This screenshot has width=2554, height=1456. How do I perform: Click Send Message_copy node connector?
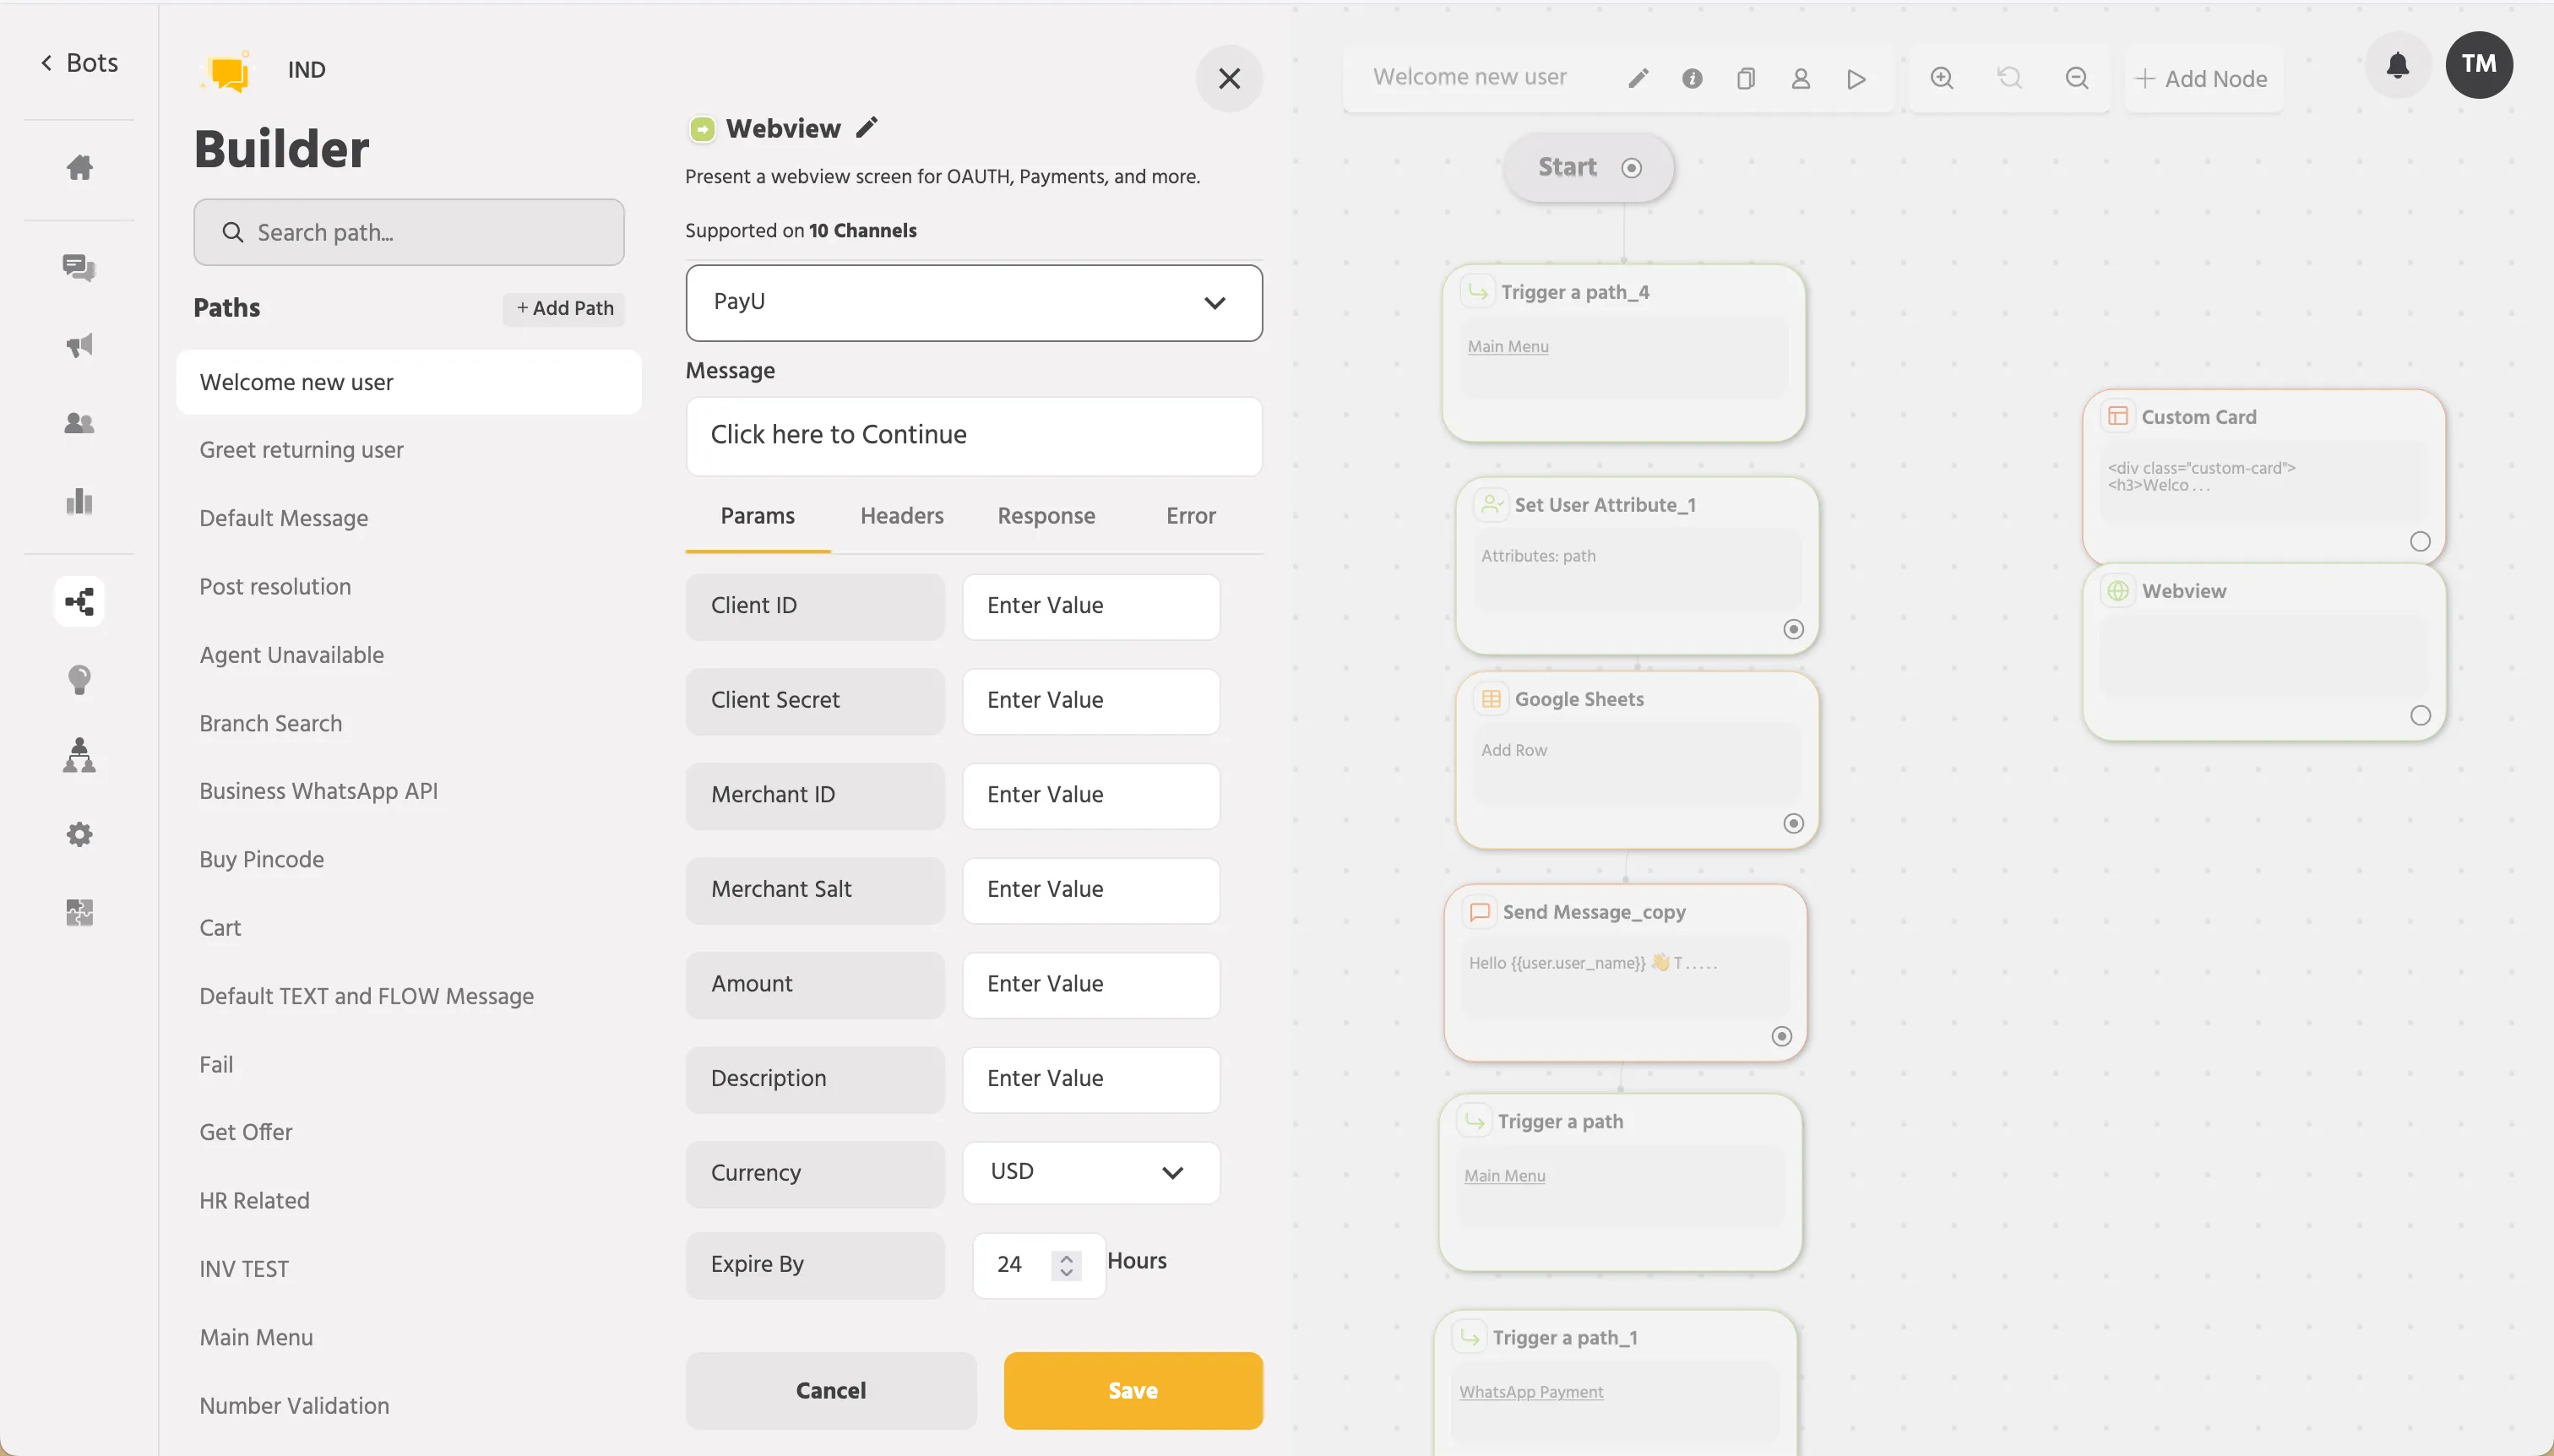1782,1036
